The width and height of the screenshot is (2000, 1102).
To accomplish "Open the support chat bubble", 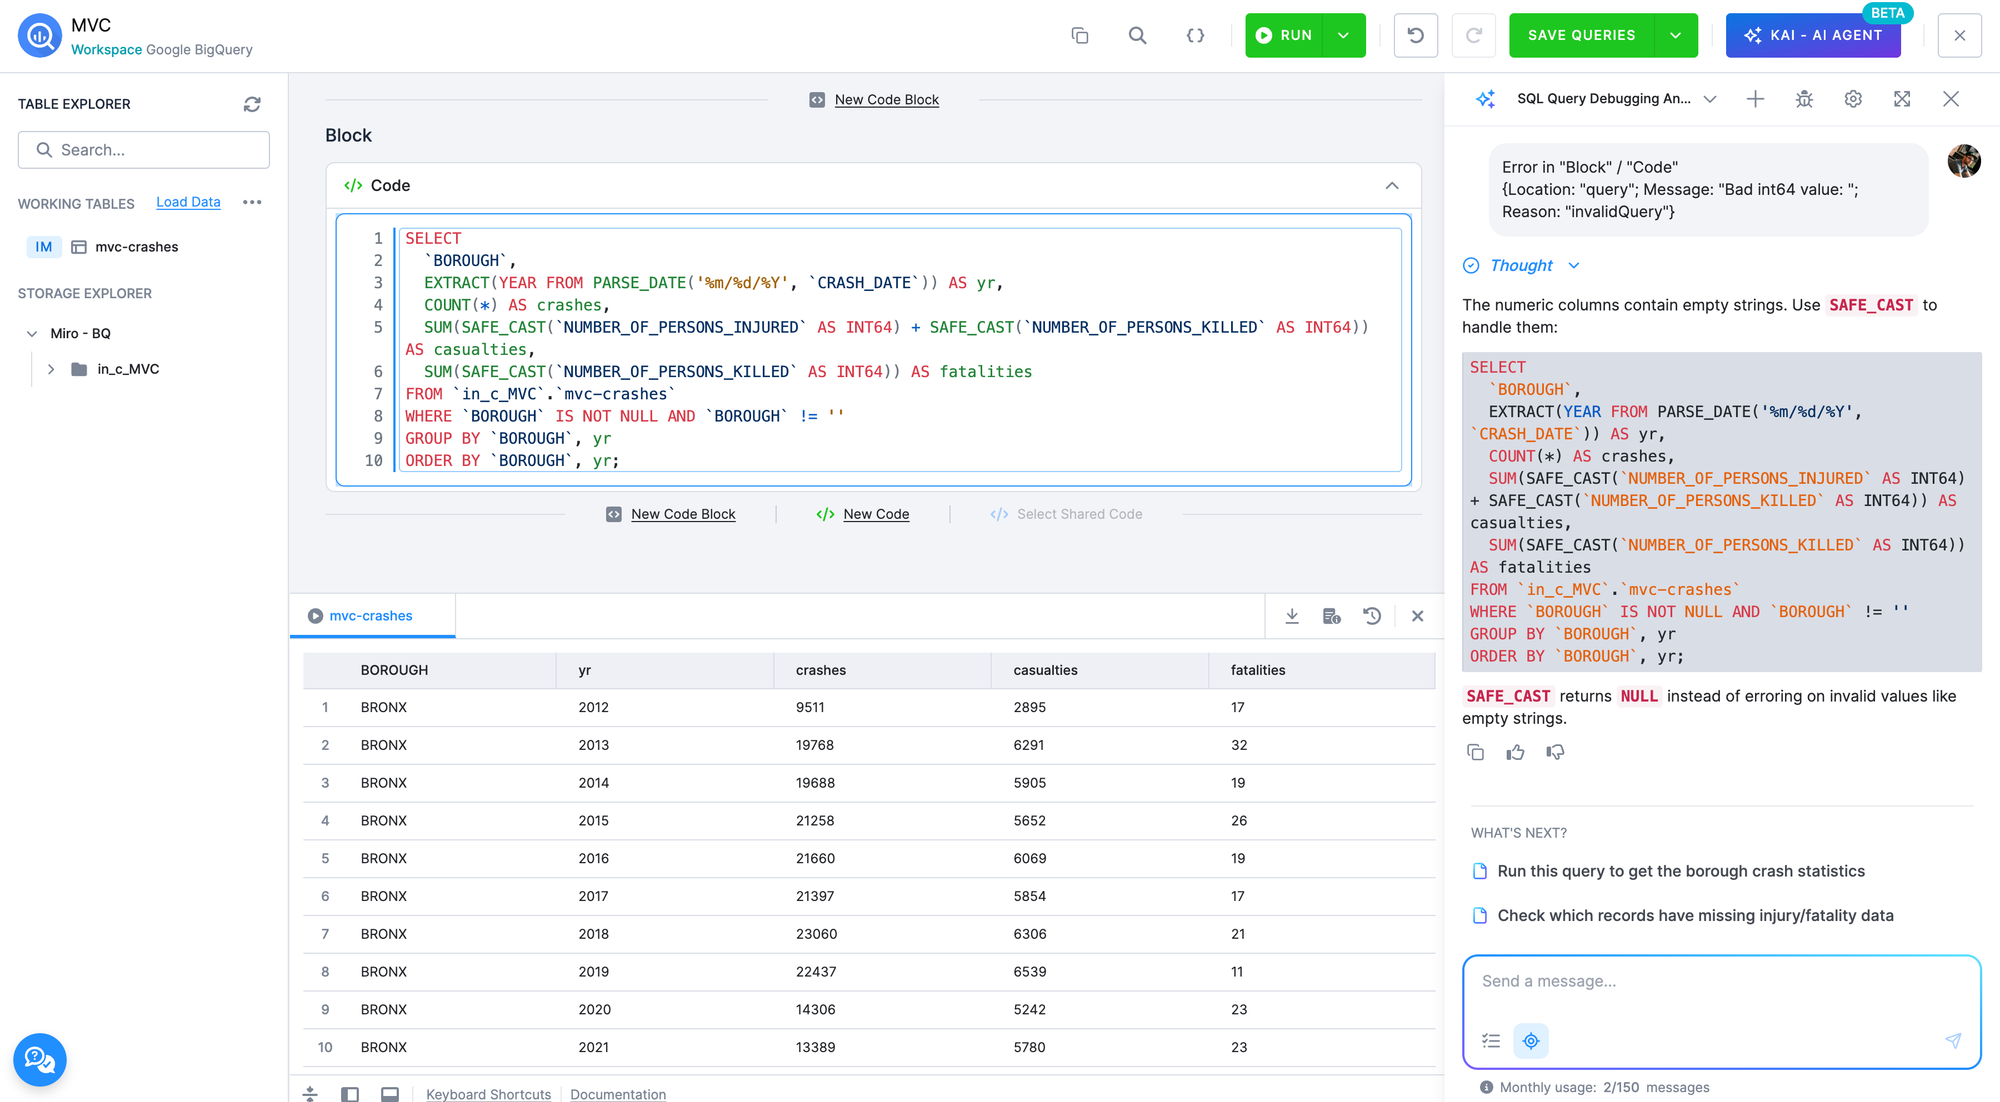I will click(40, 1060).
